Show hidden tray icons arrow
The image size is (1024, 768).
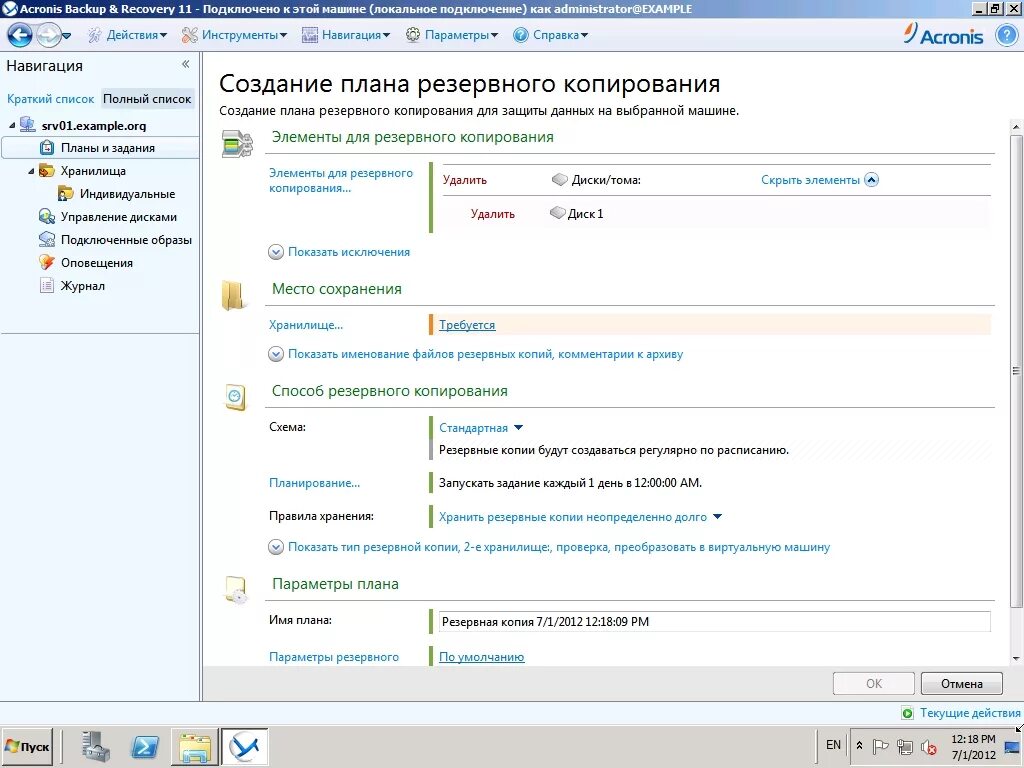pyautogui.click(x=859, y=746)
